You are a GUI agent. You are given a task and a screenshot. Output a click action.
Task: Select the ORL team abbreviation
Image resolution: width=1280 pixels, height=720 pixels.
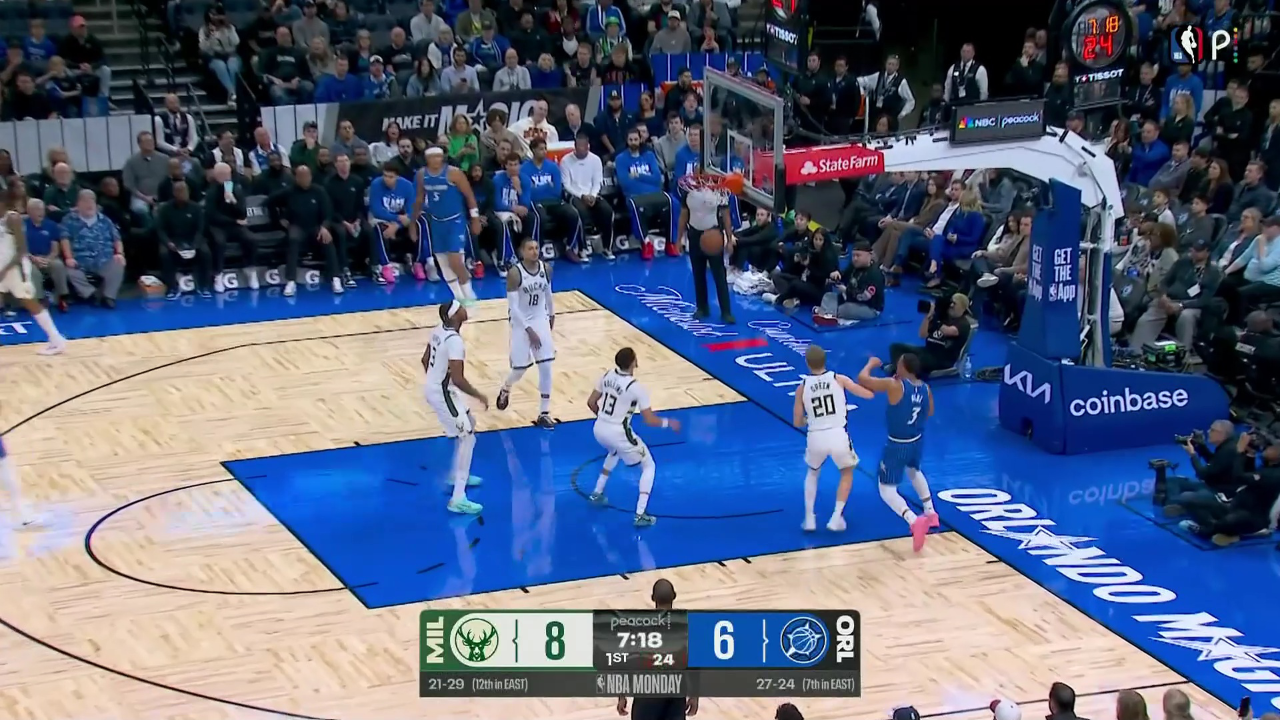tap(845, 640)
